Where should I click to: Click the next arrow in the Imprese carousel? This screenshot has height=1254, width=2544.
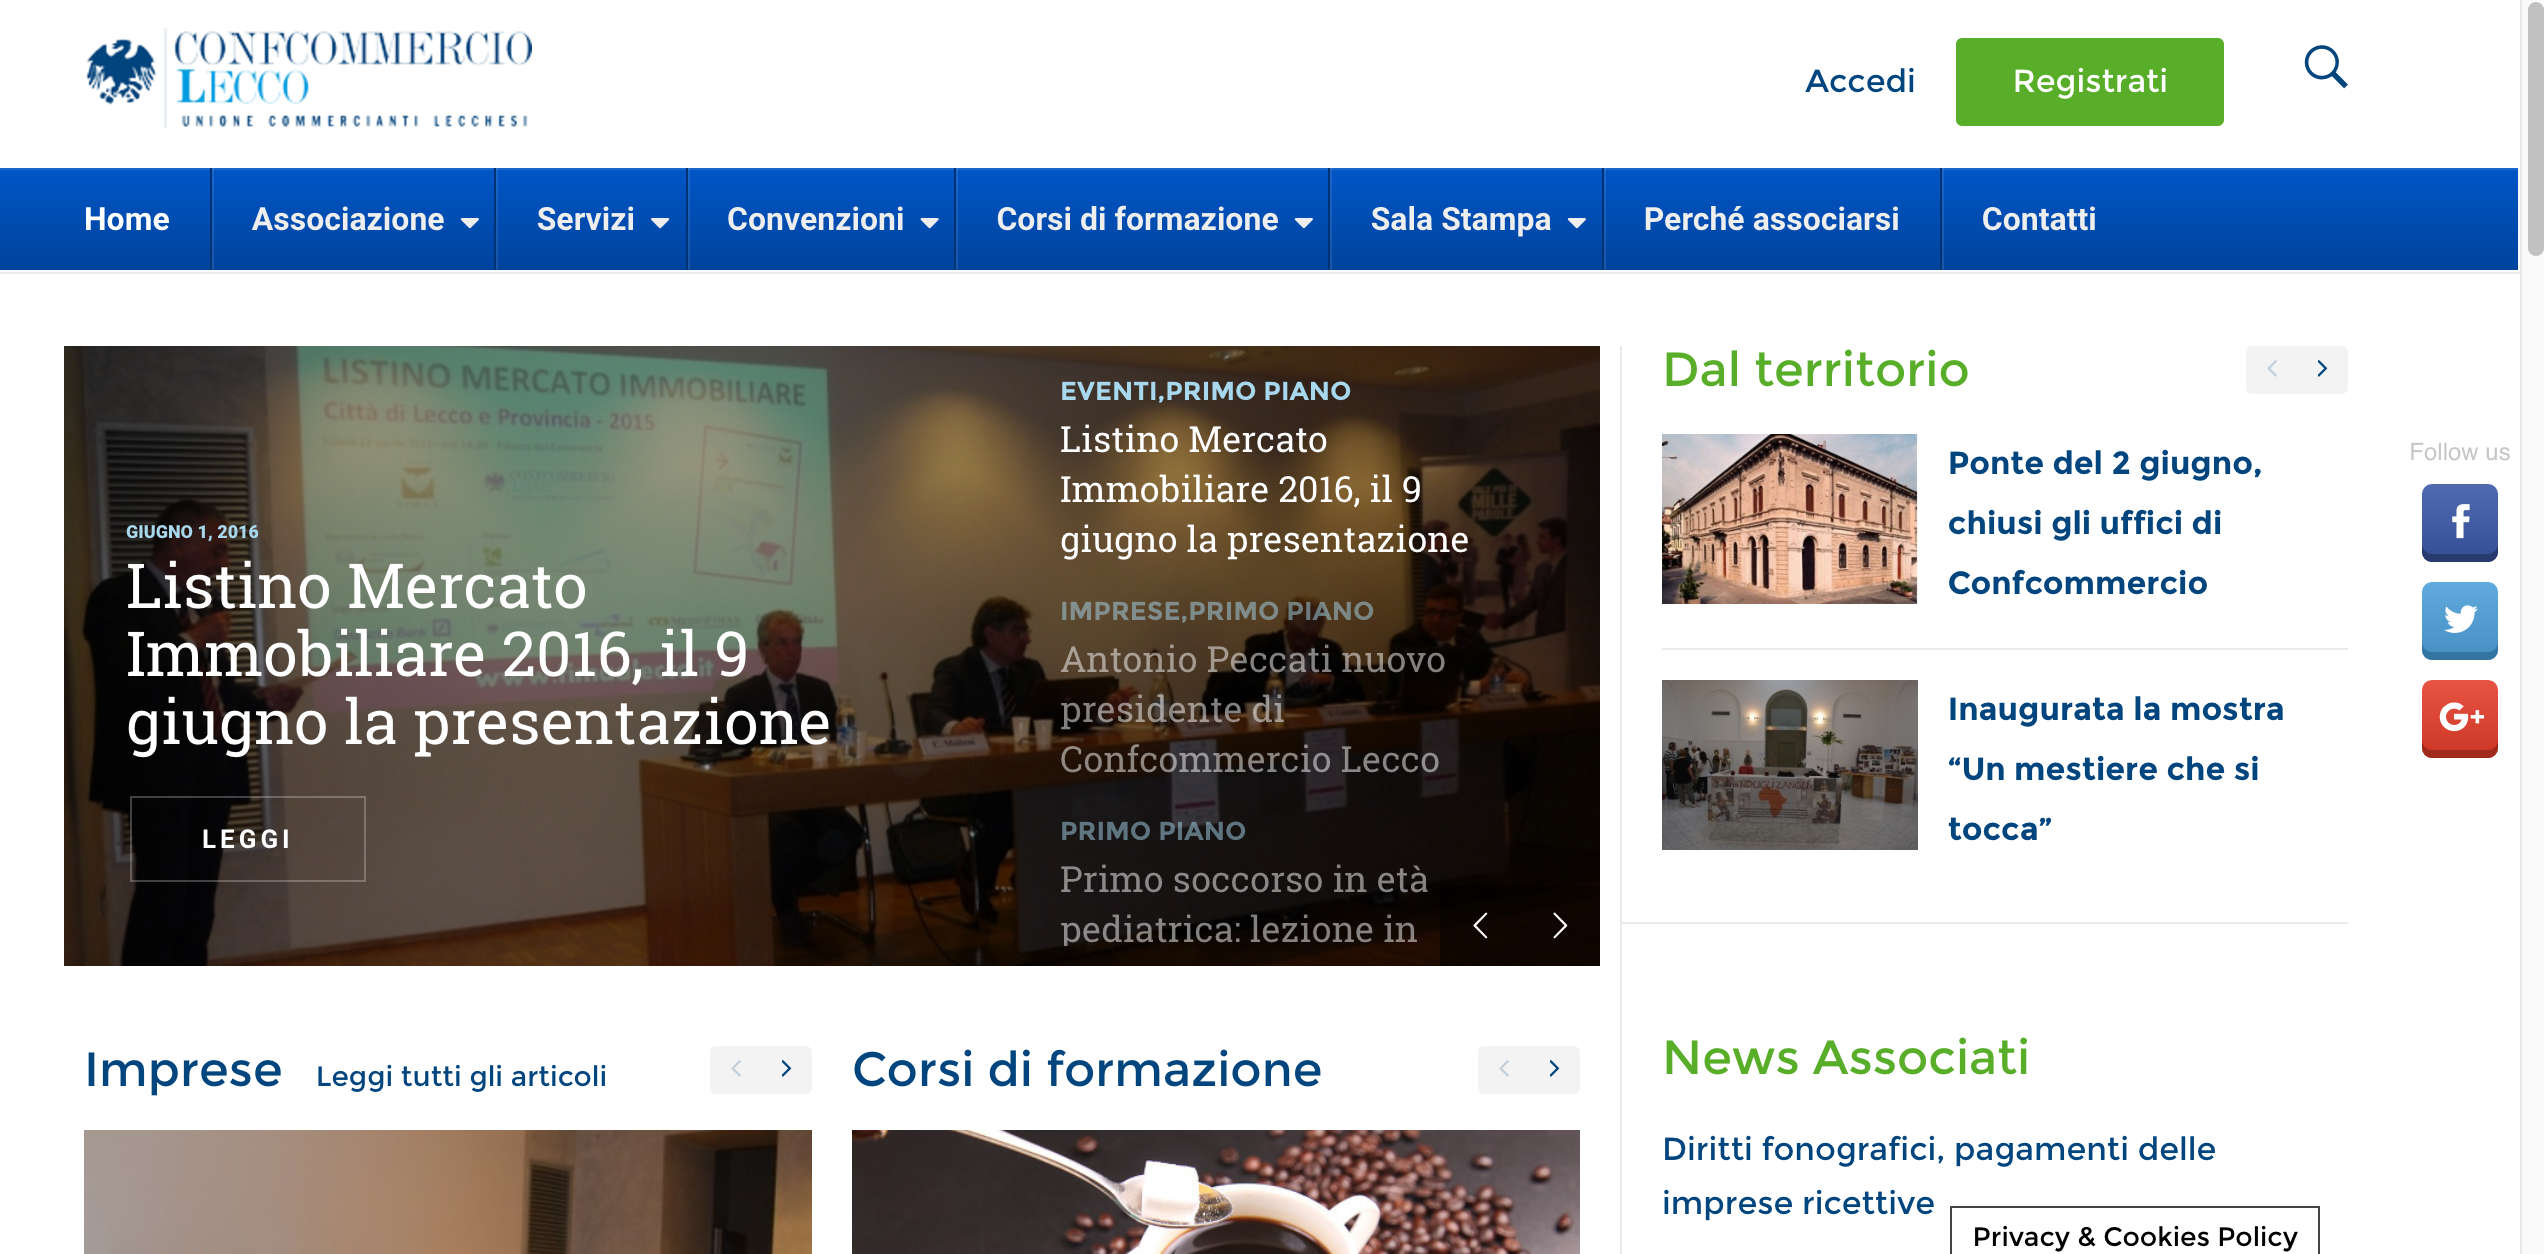tap(786, 1070)
